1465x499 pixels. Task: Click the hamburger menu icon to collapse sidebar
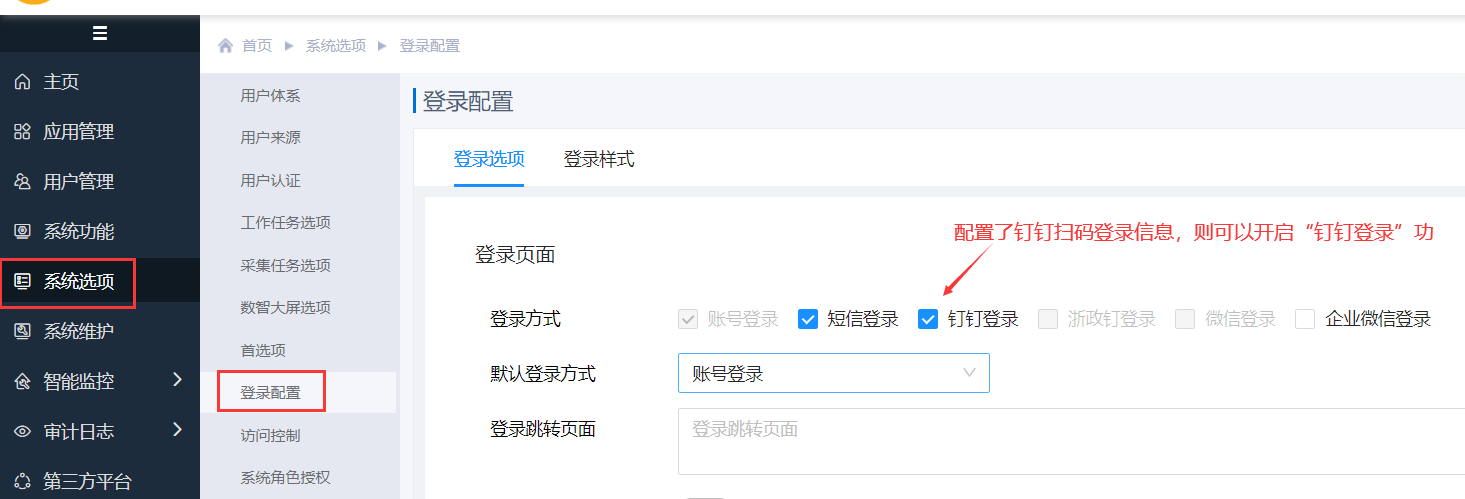click(x=99, y=33)
